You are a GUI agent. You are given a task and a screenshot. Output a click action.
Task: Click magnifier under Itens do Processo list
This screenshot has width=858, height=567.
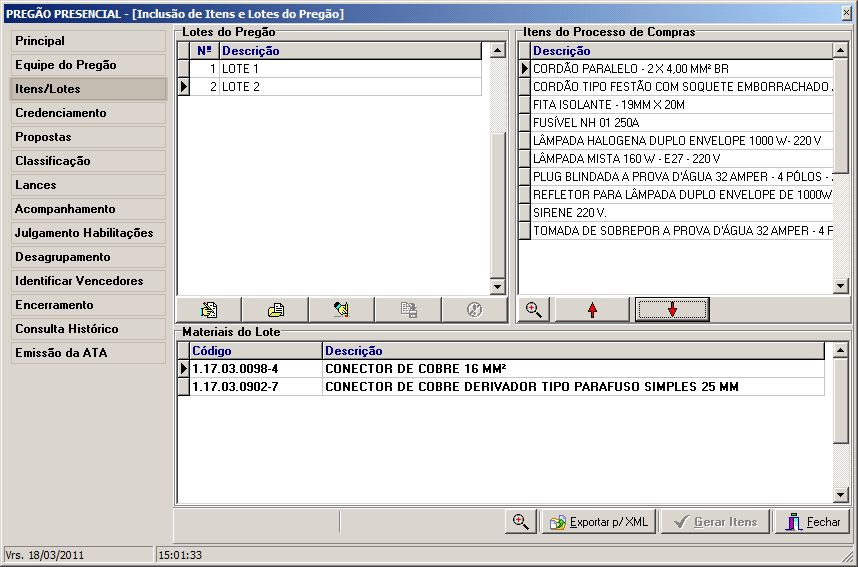point(534,310)
